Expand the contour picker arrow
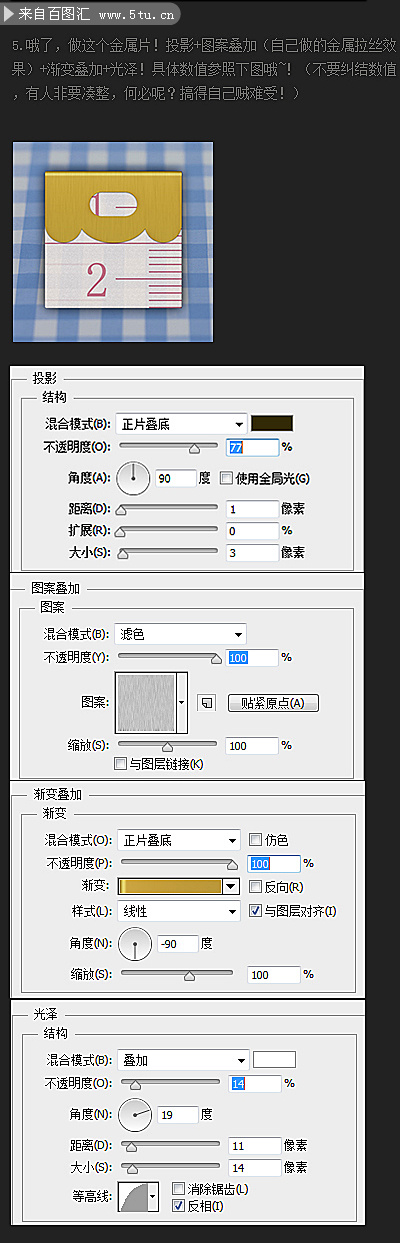This screenshot has width=400, height=1243. (x=152, y=1195)
